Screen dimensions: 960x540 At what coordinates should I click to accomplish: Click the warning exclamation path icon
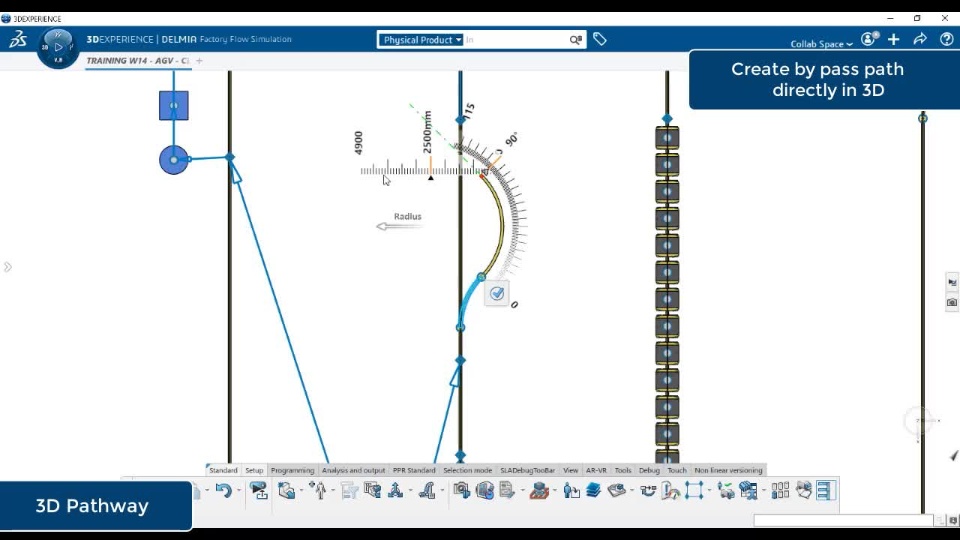(671, 490)
